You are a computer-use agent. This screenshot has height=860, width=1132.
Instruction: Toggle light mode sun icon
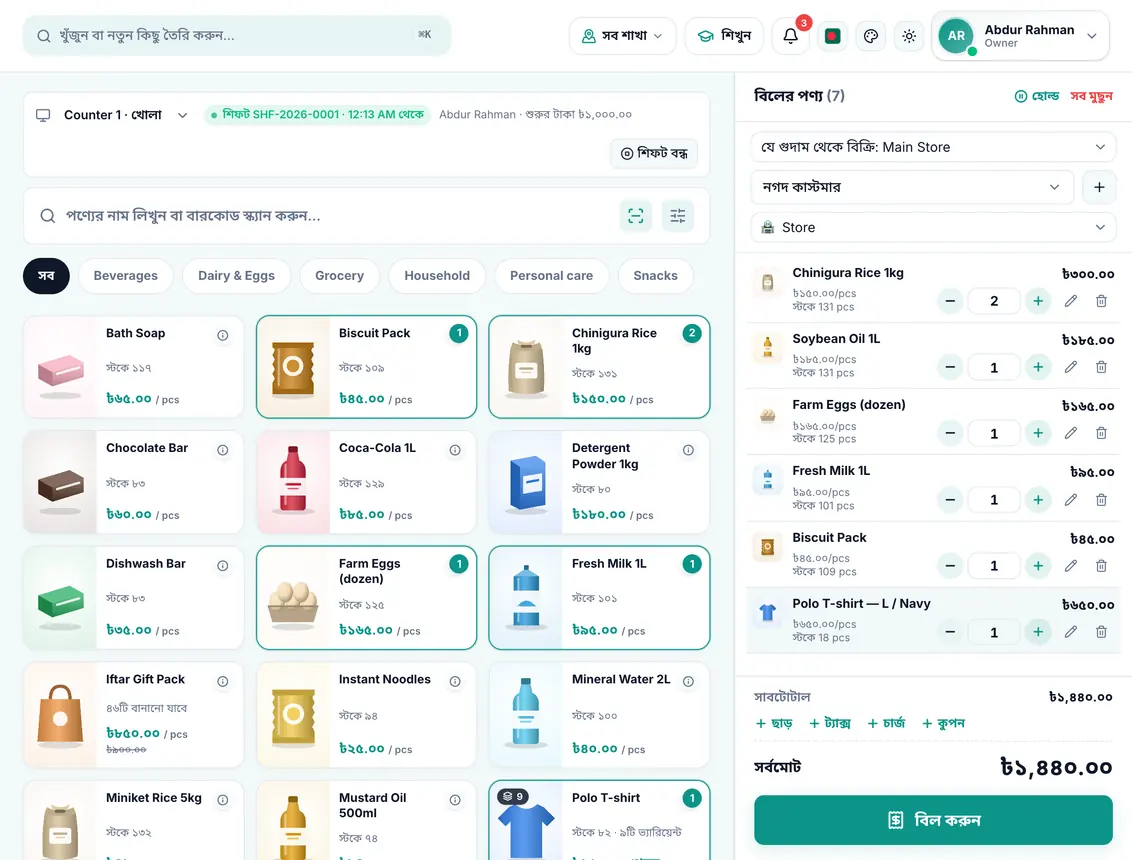tap(909, 35)
